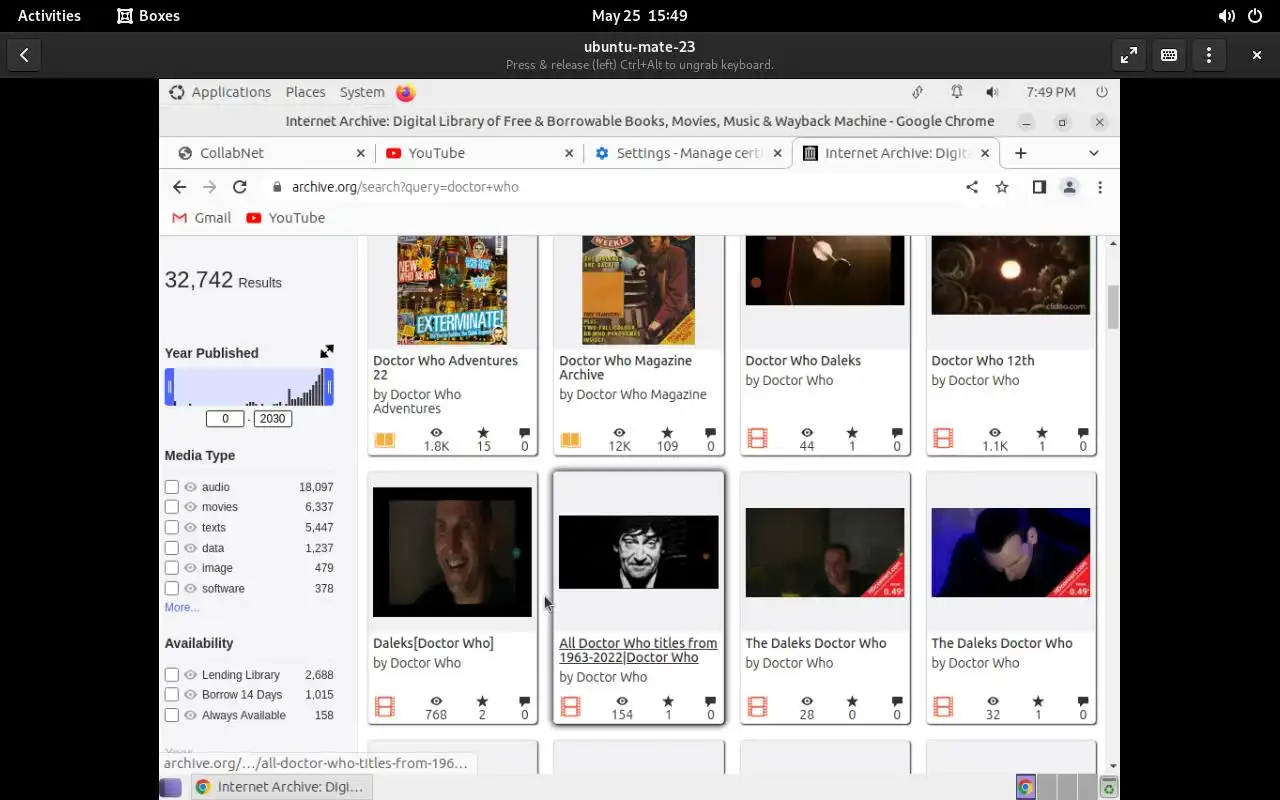This screenshot has height=800, width=1280.
Task: Open Doctor Who Daleks title link
Action: click(x=803, y=360)
